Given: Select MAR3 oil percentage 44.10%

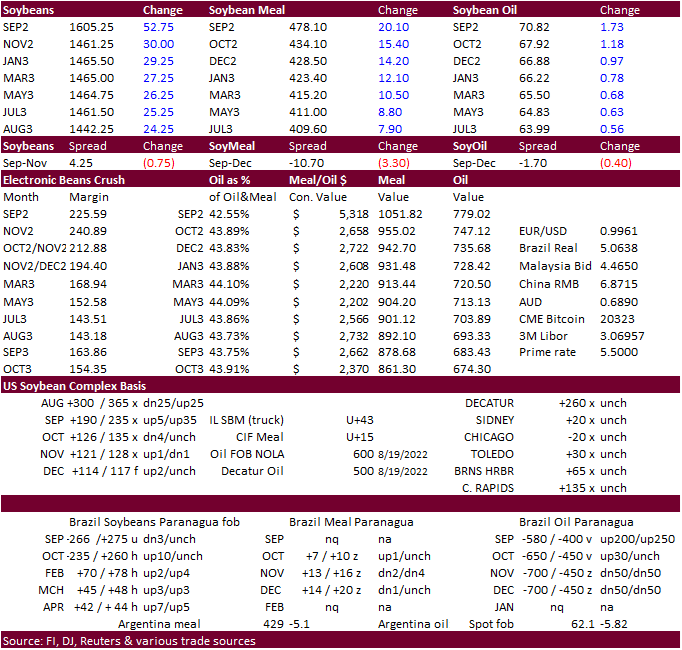Looking at the screenshot, I should [x=229, y=284].
